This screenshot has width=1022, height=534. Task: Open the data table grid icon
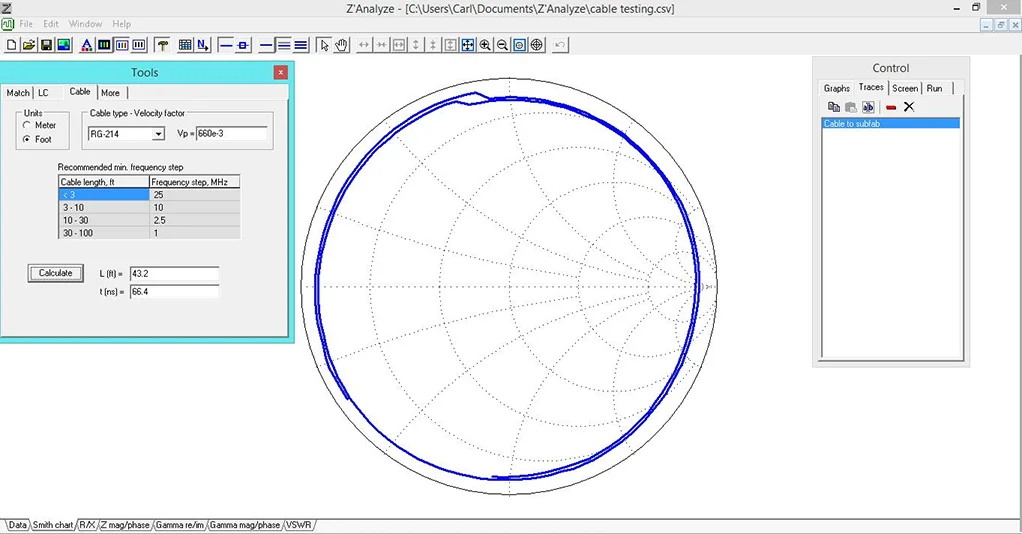(185, 45)
